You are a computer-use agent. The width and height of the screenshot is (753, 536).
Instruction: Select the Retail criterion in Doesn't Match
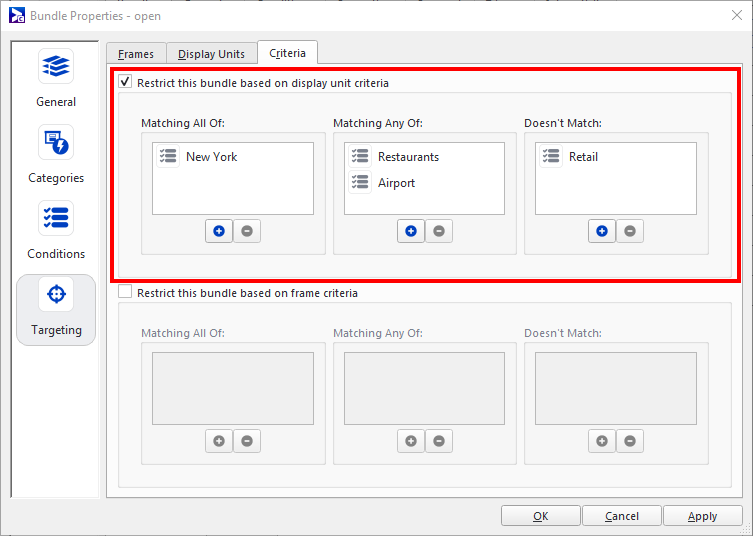[x=583, y=157]
